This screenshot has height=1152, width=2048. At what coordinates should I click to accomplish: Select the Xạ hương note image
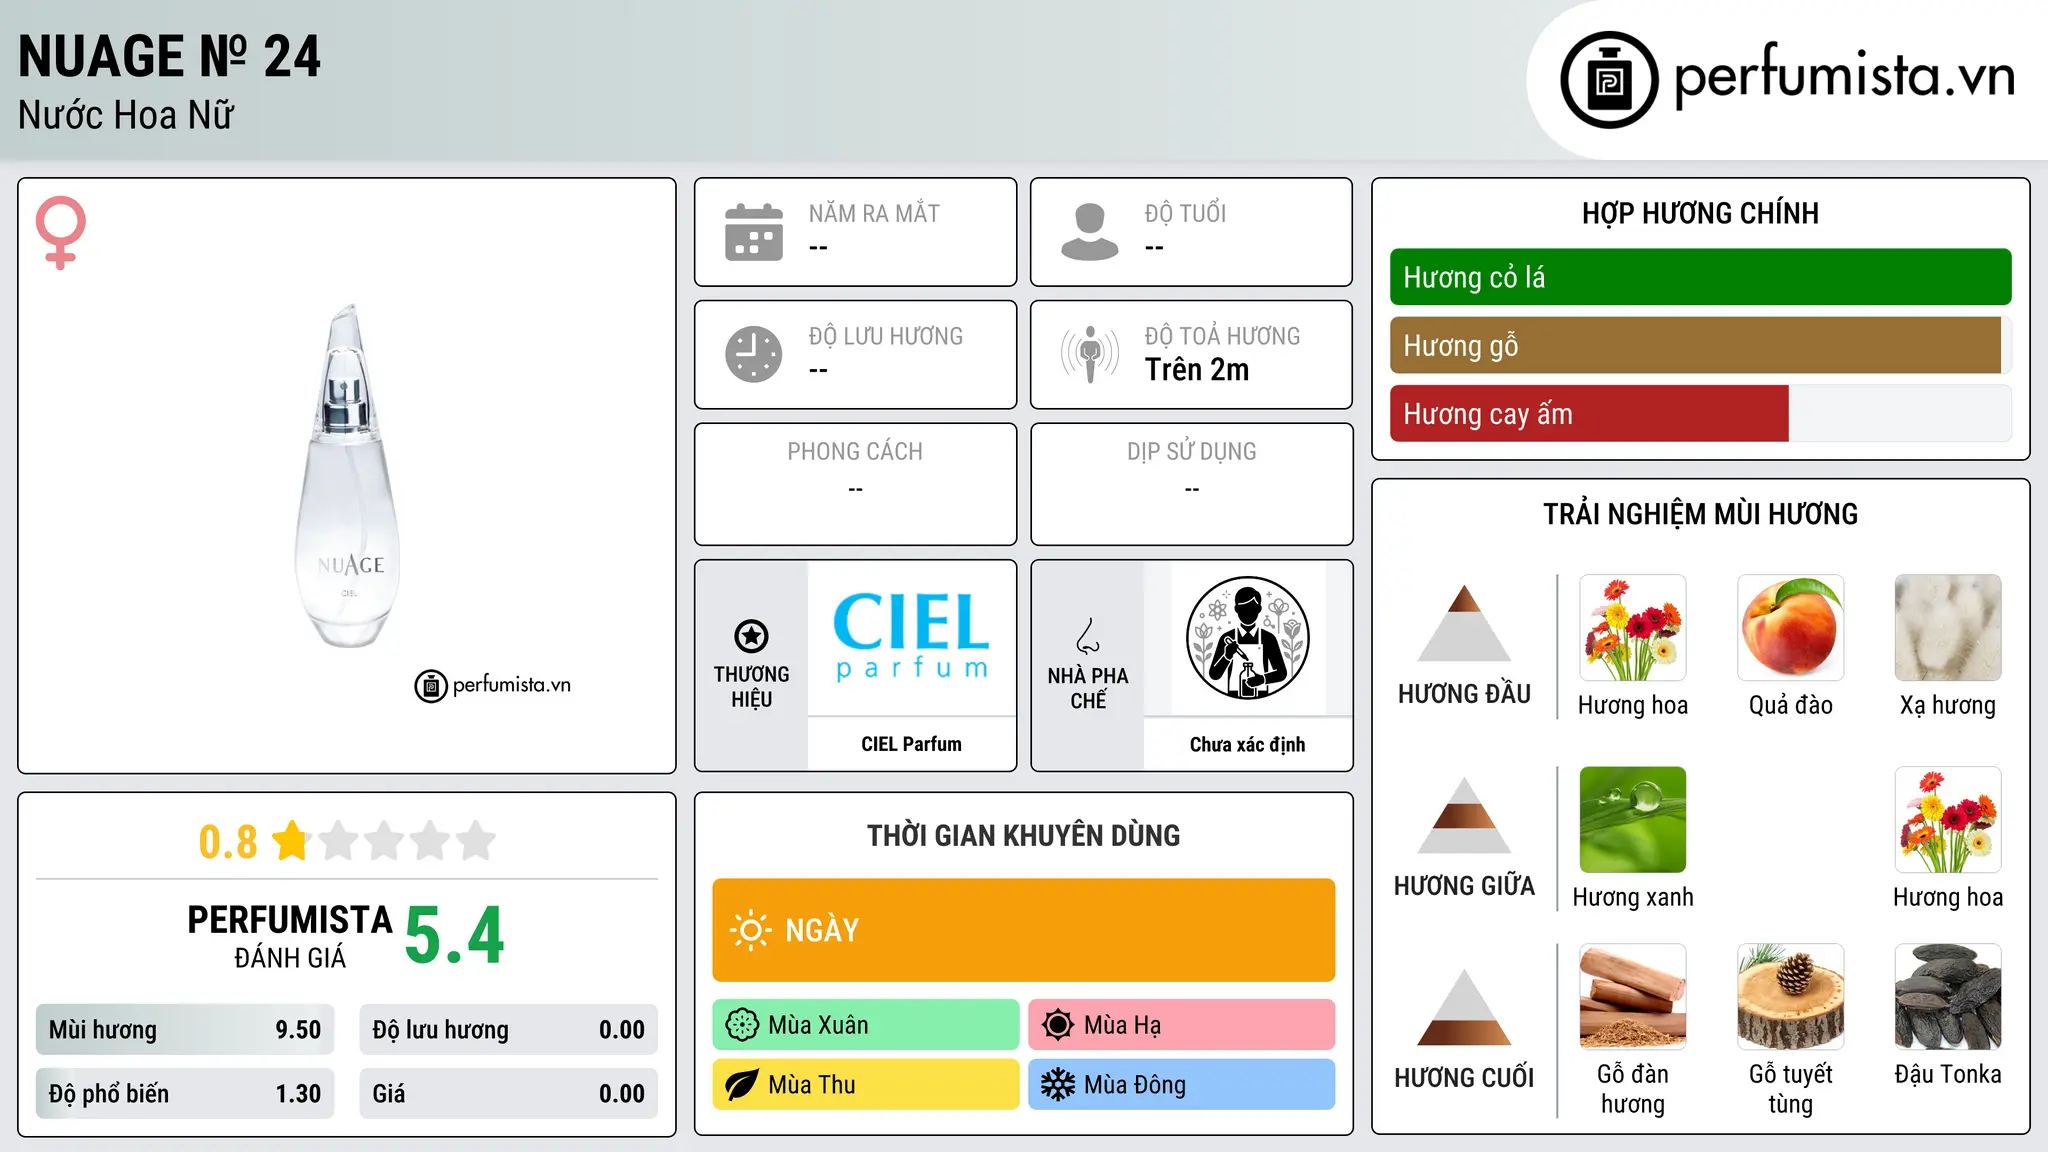(1948, 628)
